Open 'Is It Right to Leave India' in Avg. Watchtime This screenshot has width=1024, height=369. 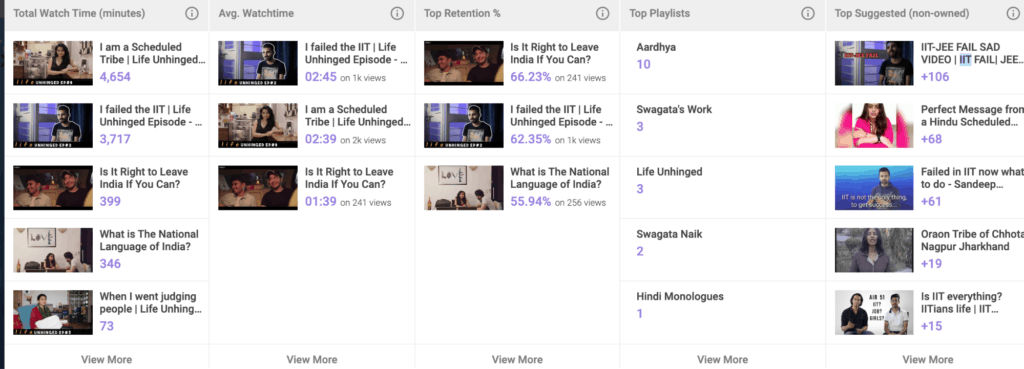pos(349,178)
